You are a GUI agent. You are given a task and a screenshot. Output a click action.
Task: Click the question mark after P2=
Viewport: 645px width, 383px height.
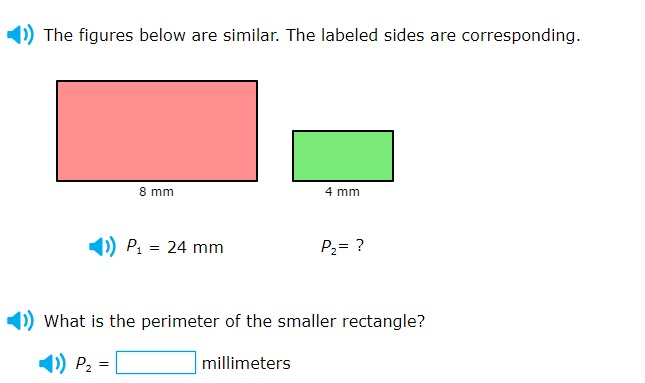[360, 246]
